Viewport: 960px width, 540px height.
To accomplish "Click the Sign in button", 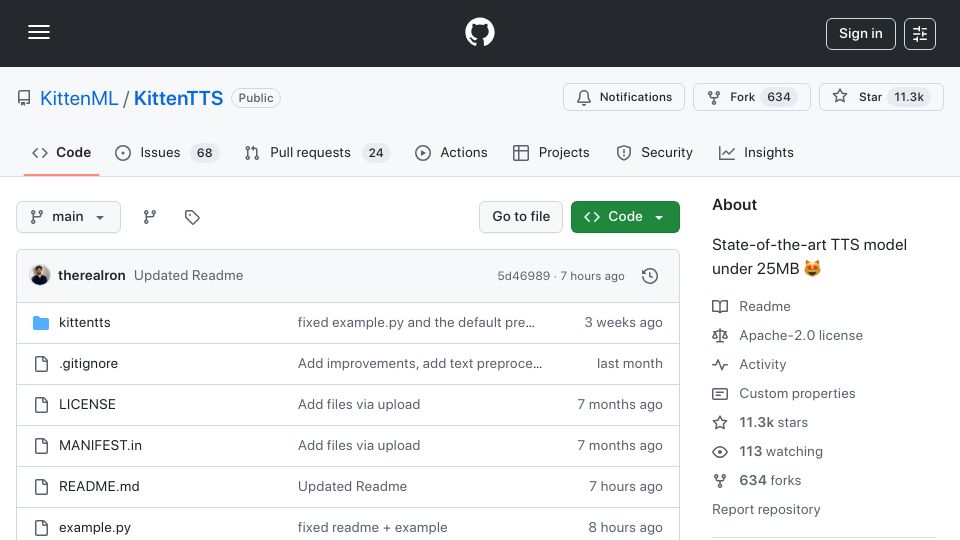I will click(860, 34).
